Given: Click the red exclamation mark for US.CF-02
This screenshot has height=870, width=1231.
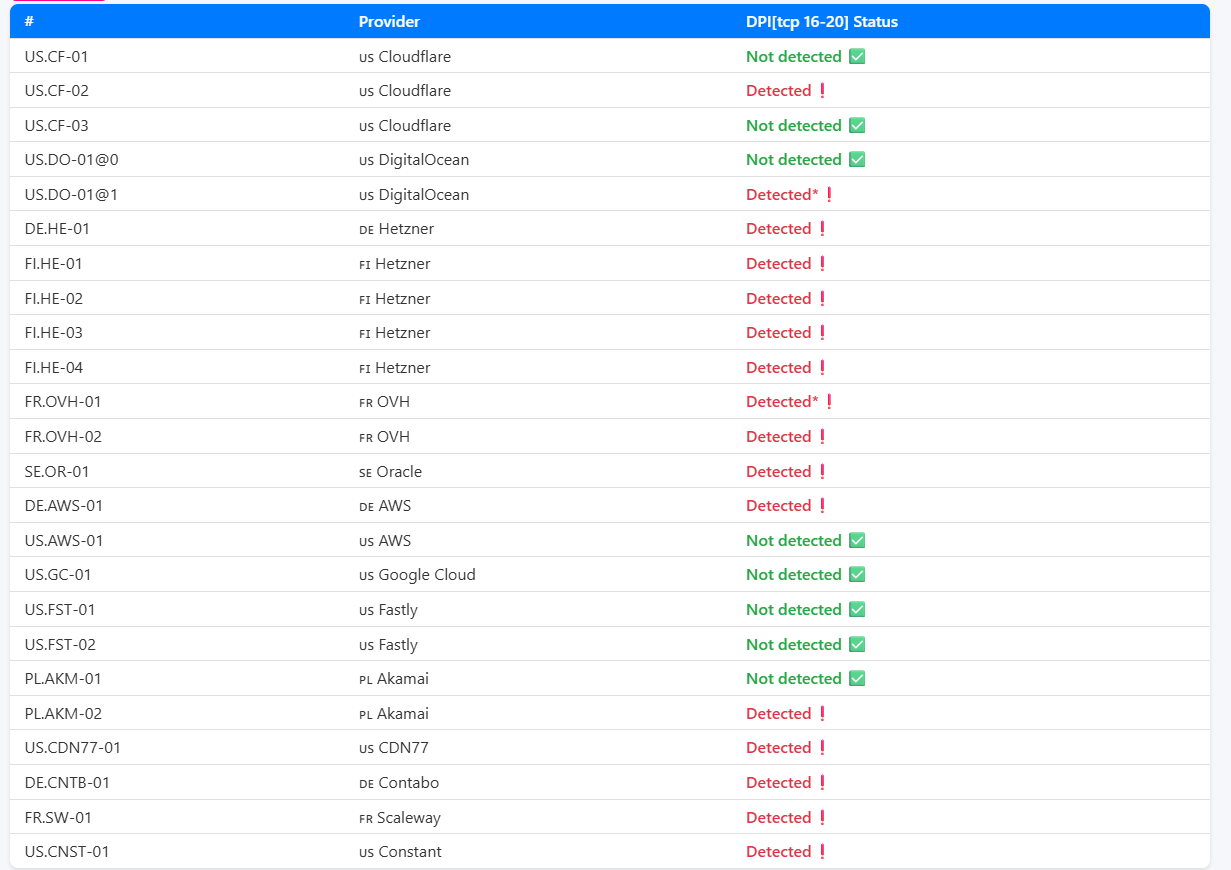Looking at the screenshot, I should (822, 91).
